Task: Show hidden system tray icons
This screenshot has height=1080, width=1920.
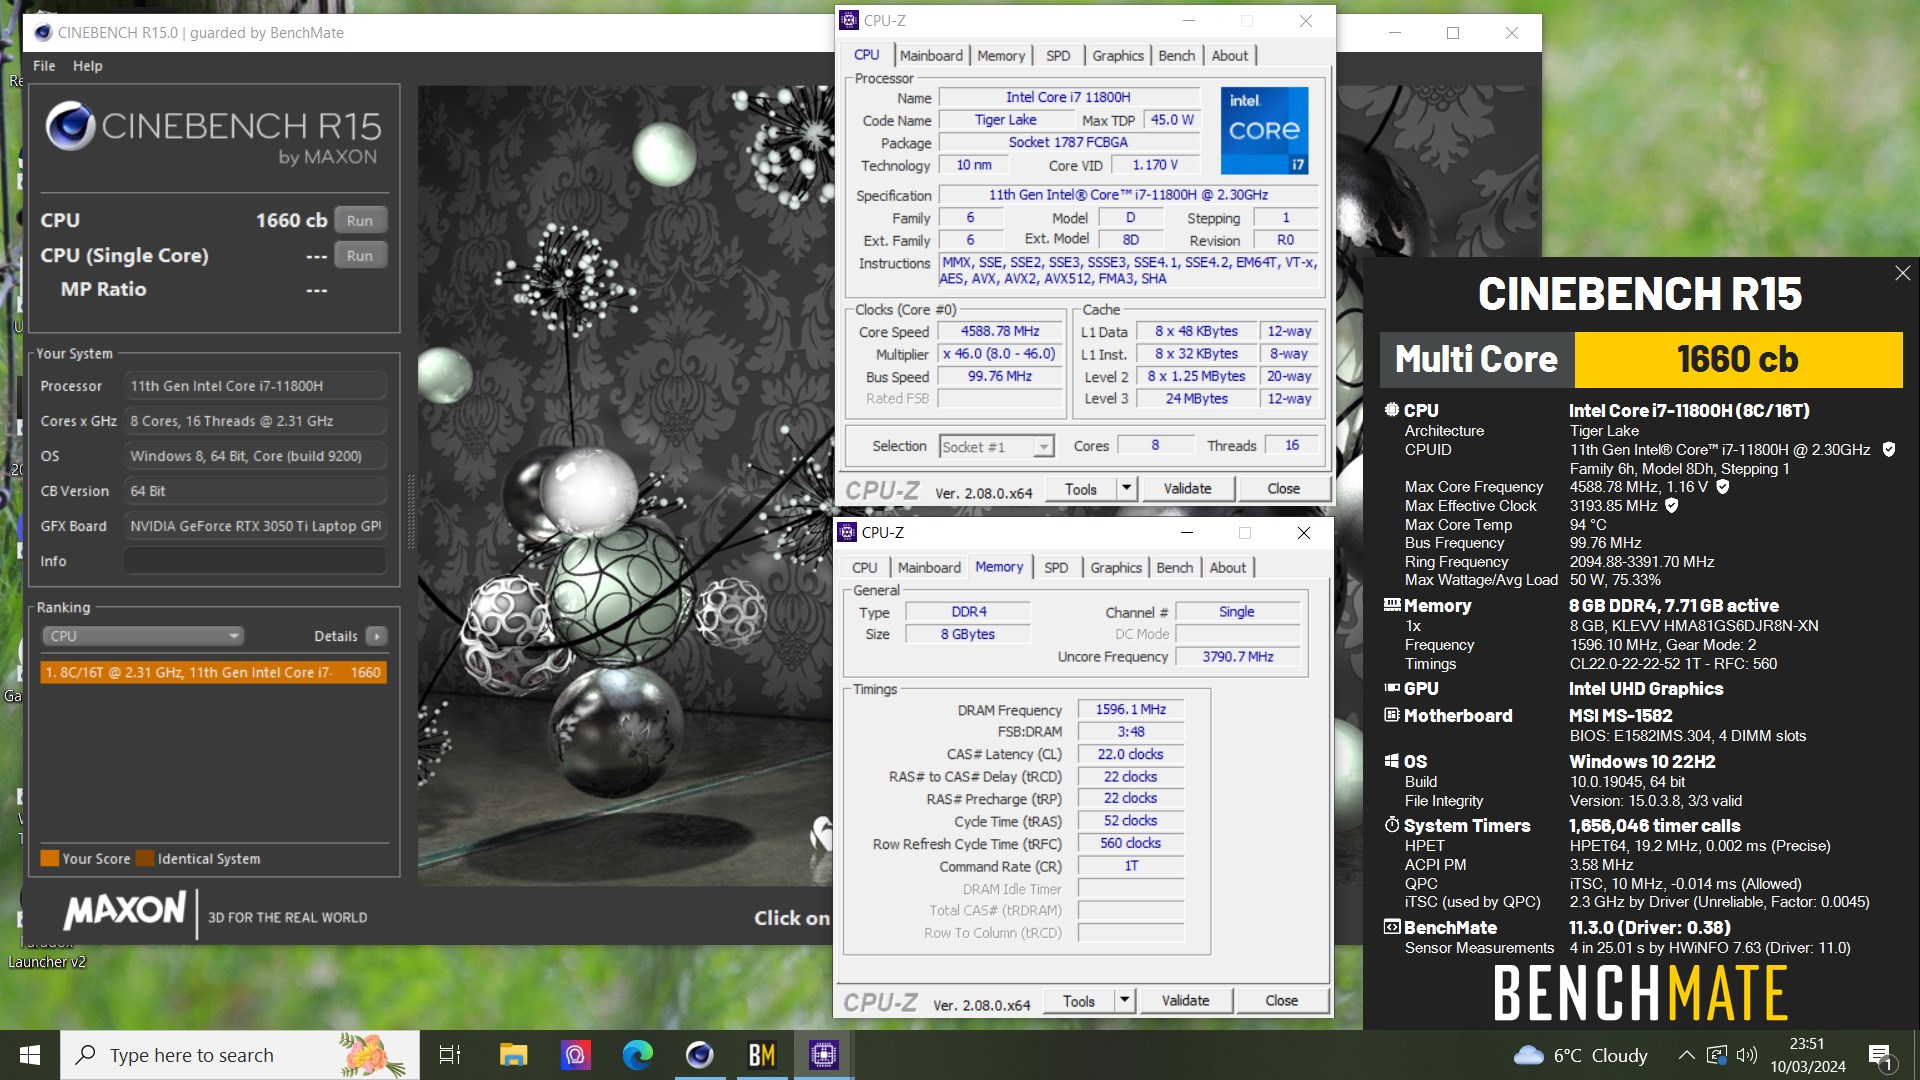Action: (x=1686, y=1055)
